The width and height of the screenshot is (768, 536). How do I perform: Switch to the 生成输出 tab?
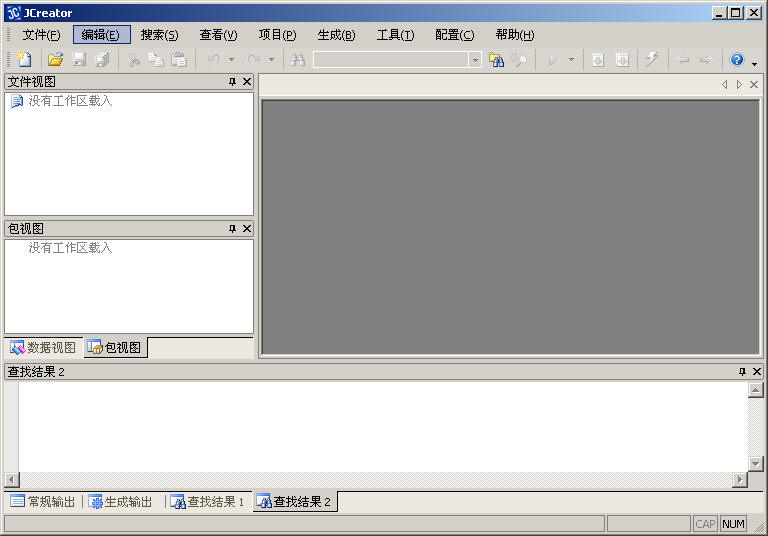point(121,502)
